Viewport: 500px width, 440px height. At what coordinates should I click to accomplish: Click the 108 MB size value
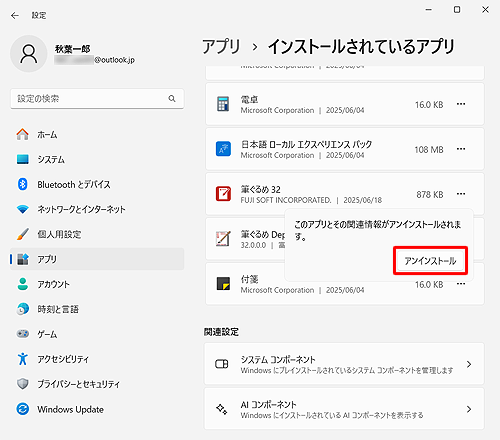click(x=429, y=150)
